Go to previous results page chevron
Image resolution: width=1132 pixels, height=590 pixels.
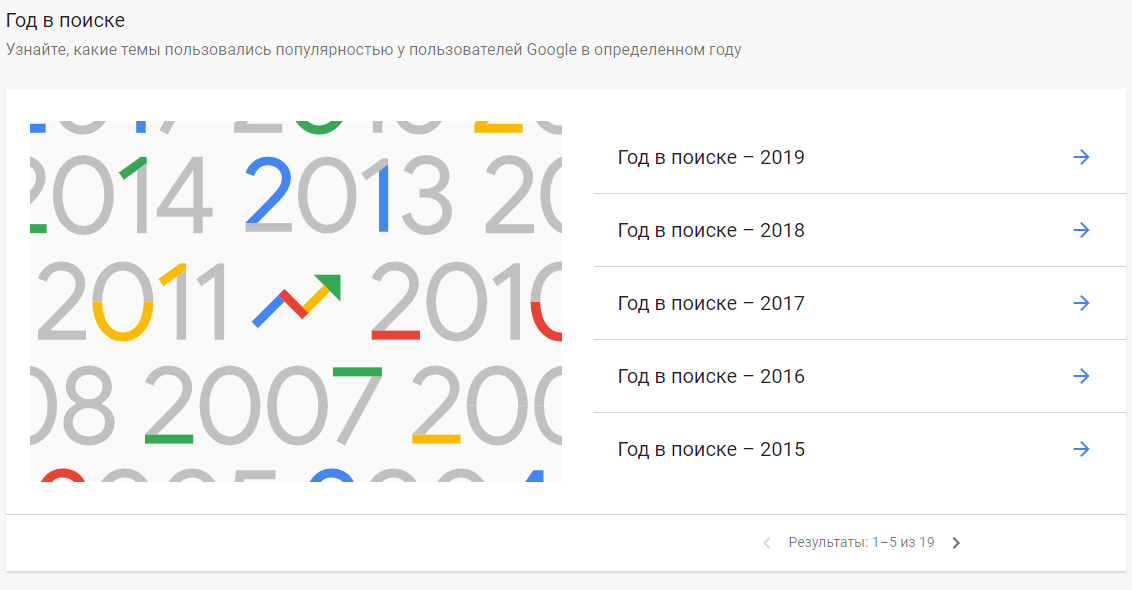(x=767, y=543)
